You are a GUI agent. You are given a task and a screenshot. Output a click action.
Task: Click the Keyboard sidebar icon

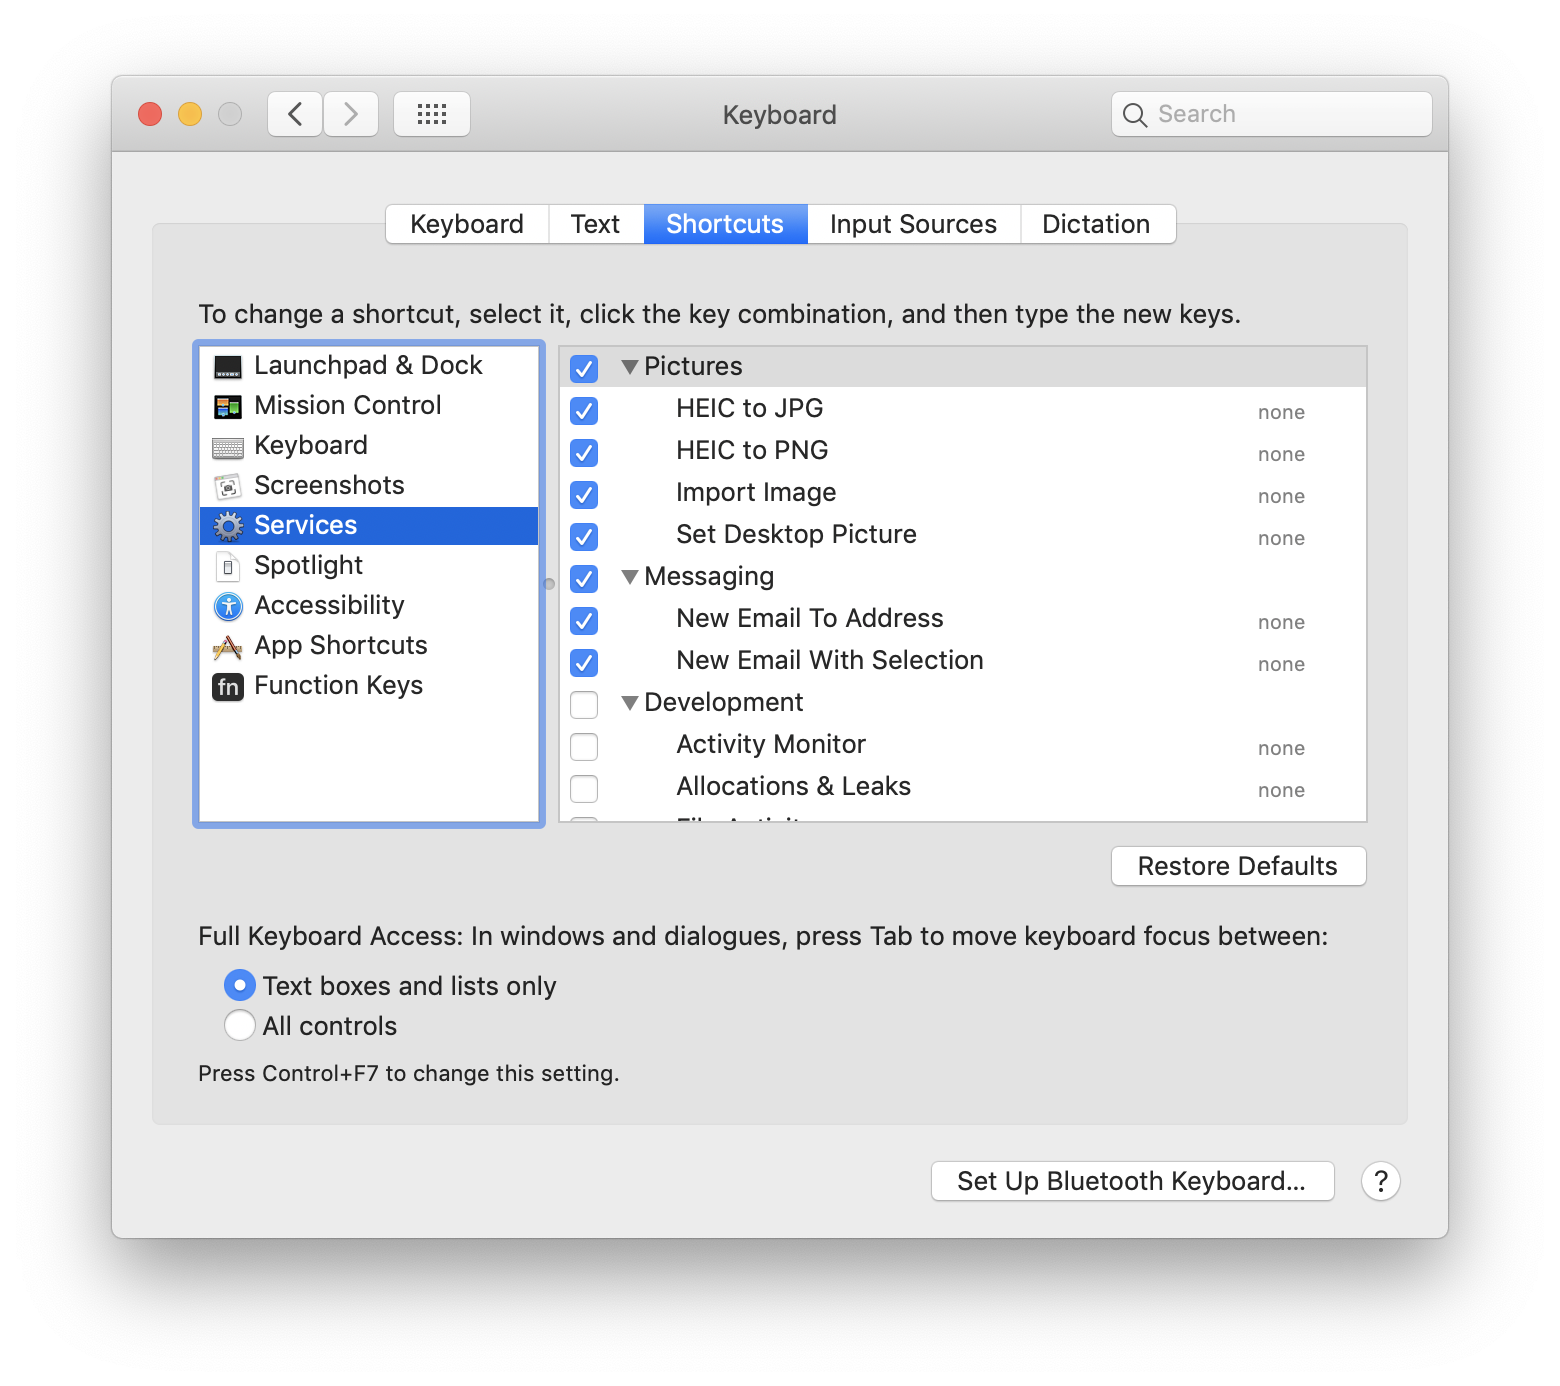pos(228,446)
